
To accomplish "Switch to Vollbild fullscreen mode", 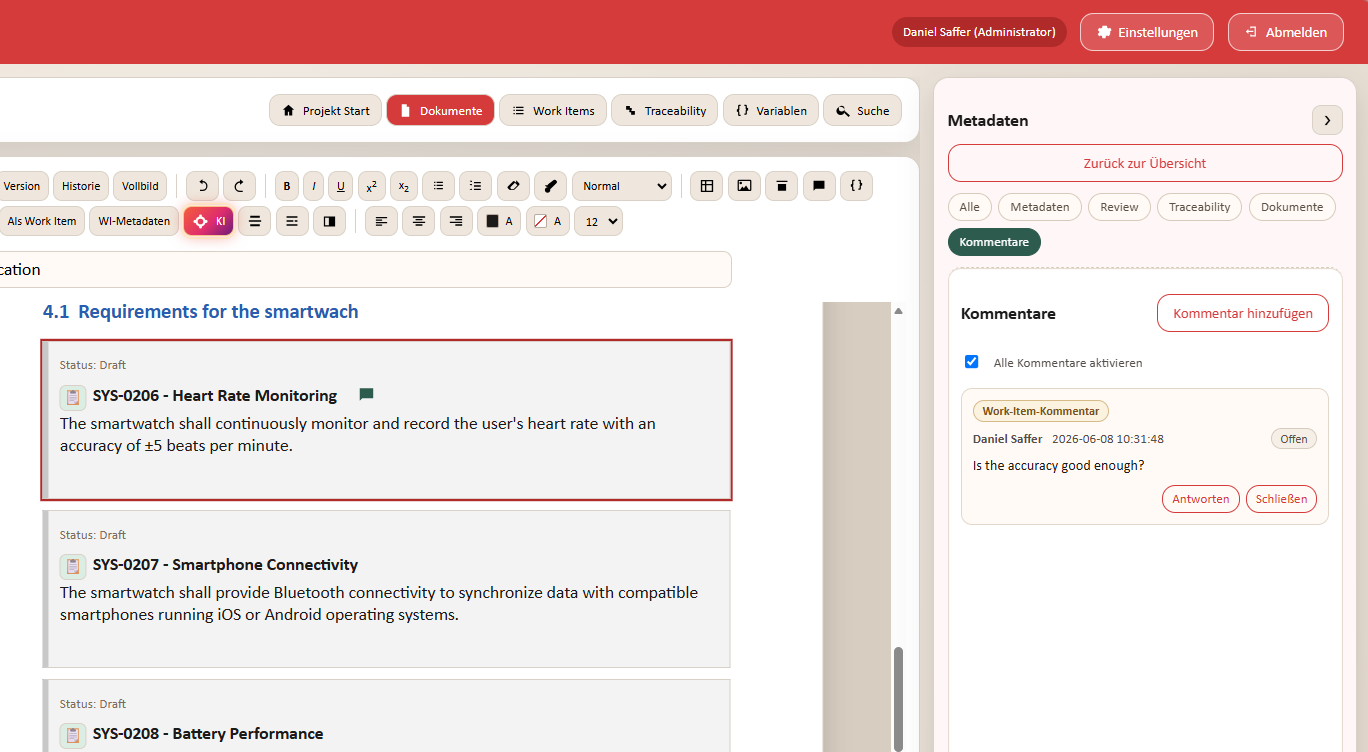I will point(140,186).
